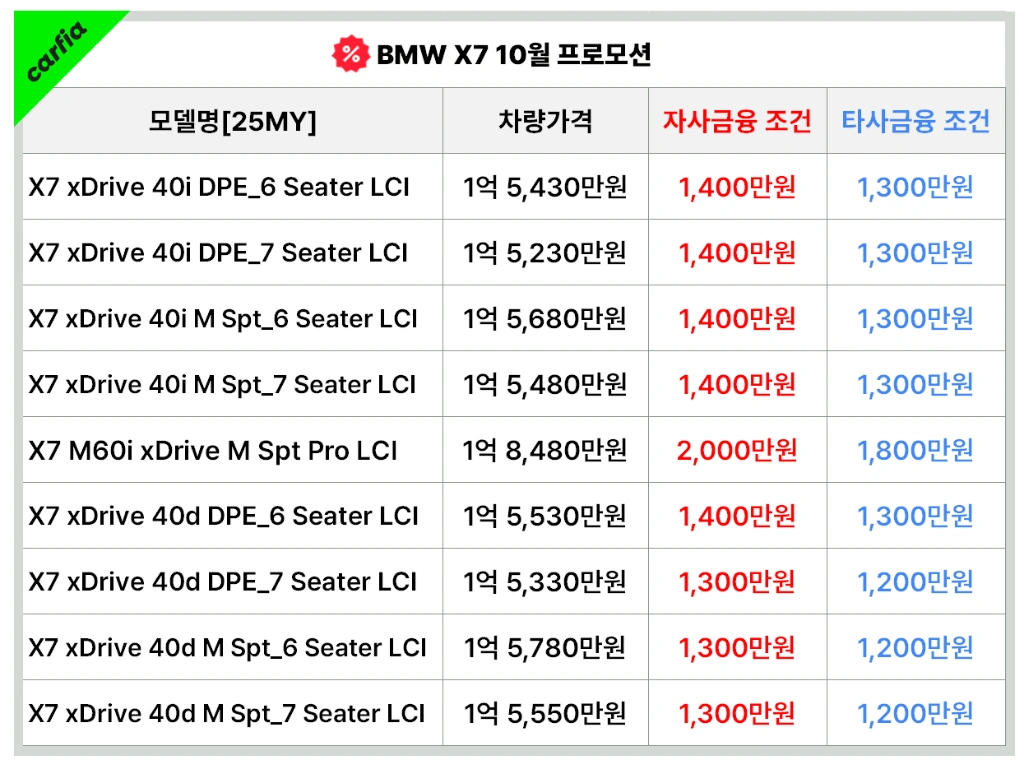Screen dimensions: 1024x765
Task: Click X7 xDrive 40i M Spt_6 Seater model name
Action: coord(223,319)
